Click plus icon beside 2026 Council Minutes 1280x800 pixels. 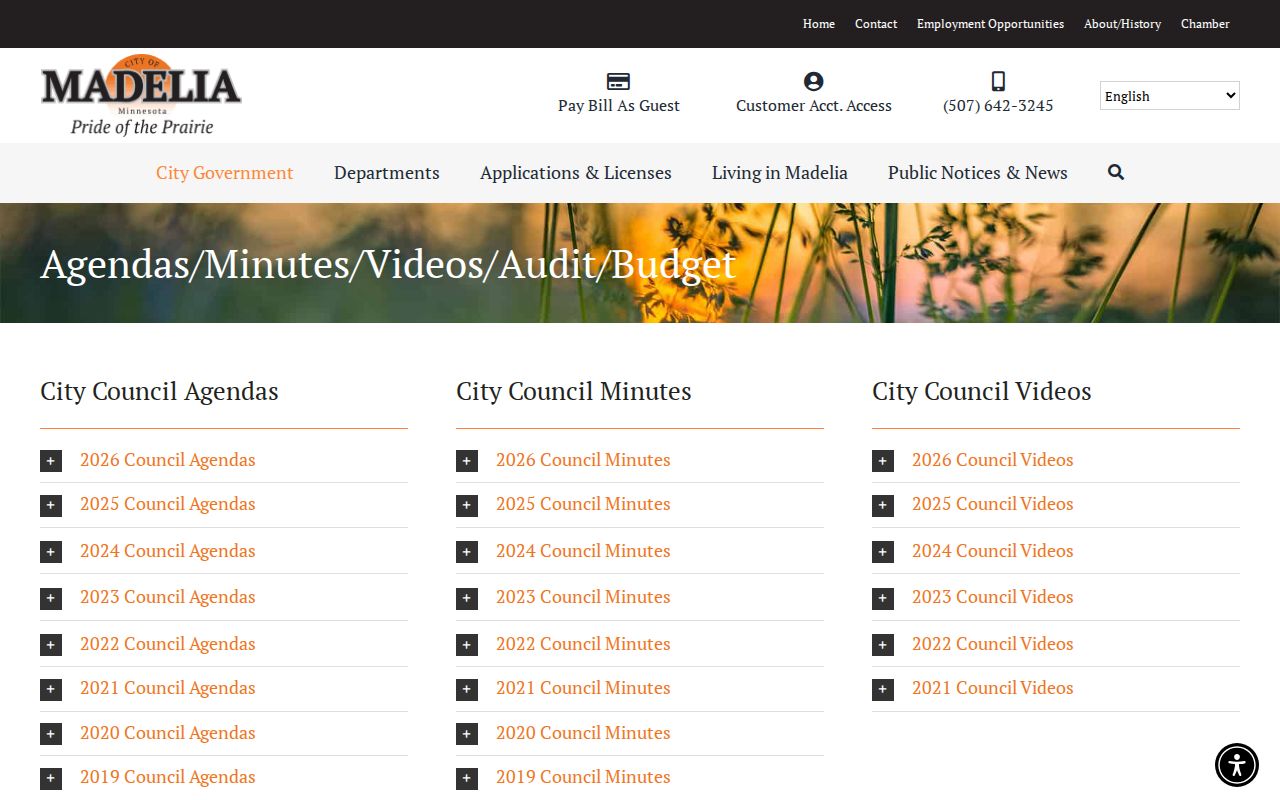(x=467, y=460)
